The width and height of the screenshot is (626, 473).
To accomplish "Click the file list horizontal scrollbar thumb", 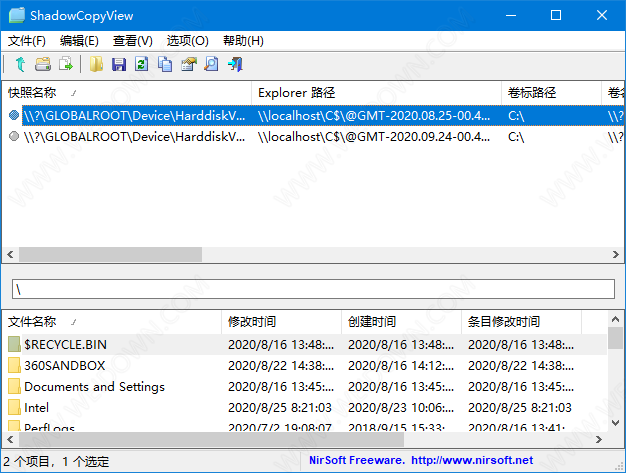I will point(212,439).
